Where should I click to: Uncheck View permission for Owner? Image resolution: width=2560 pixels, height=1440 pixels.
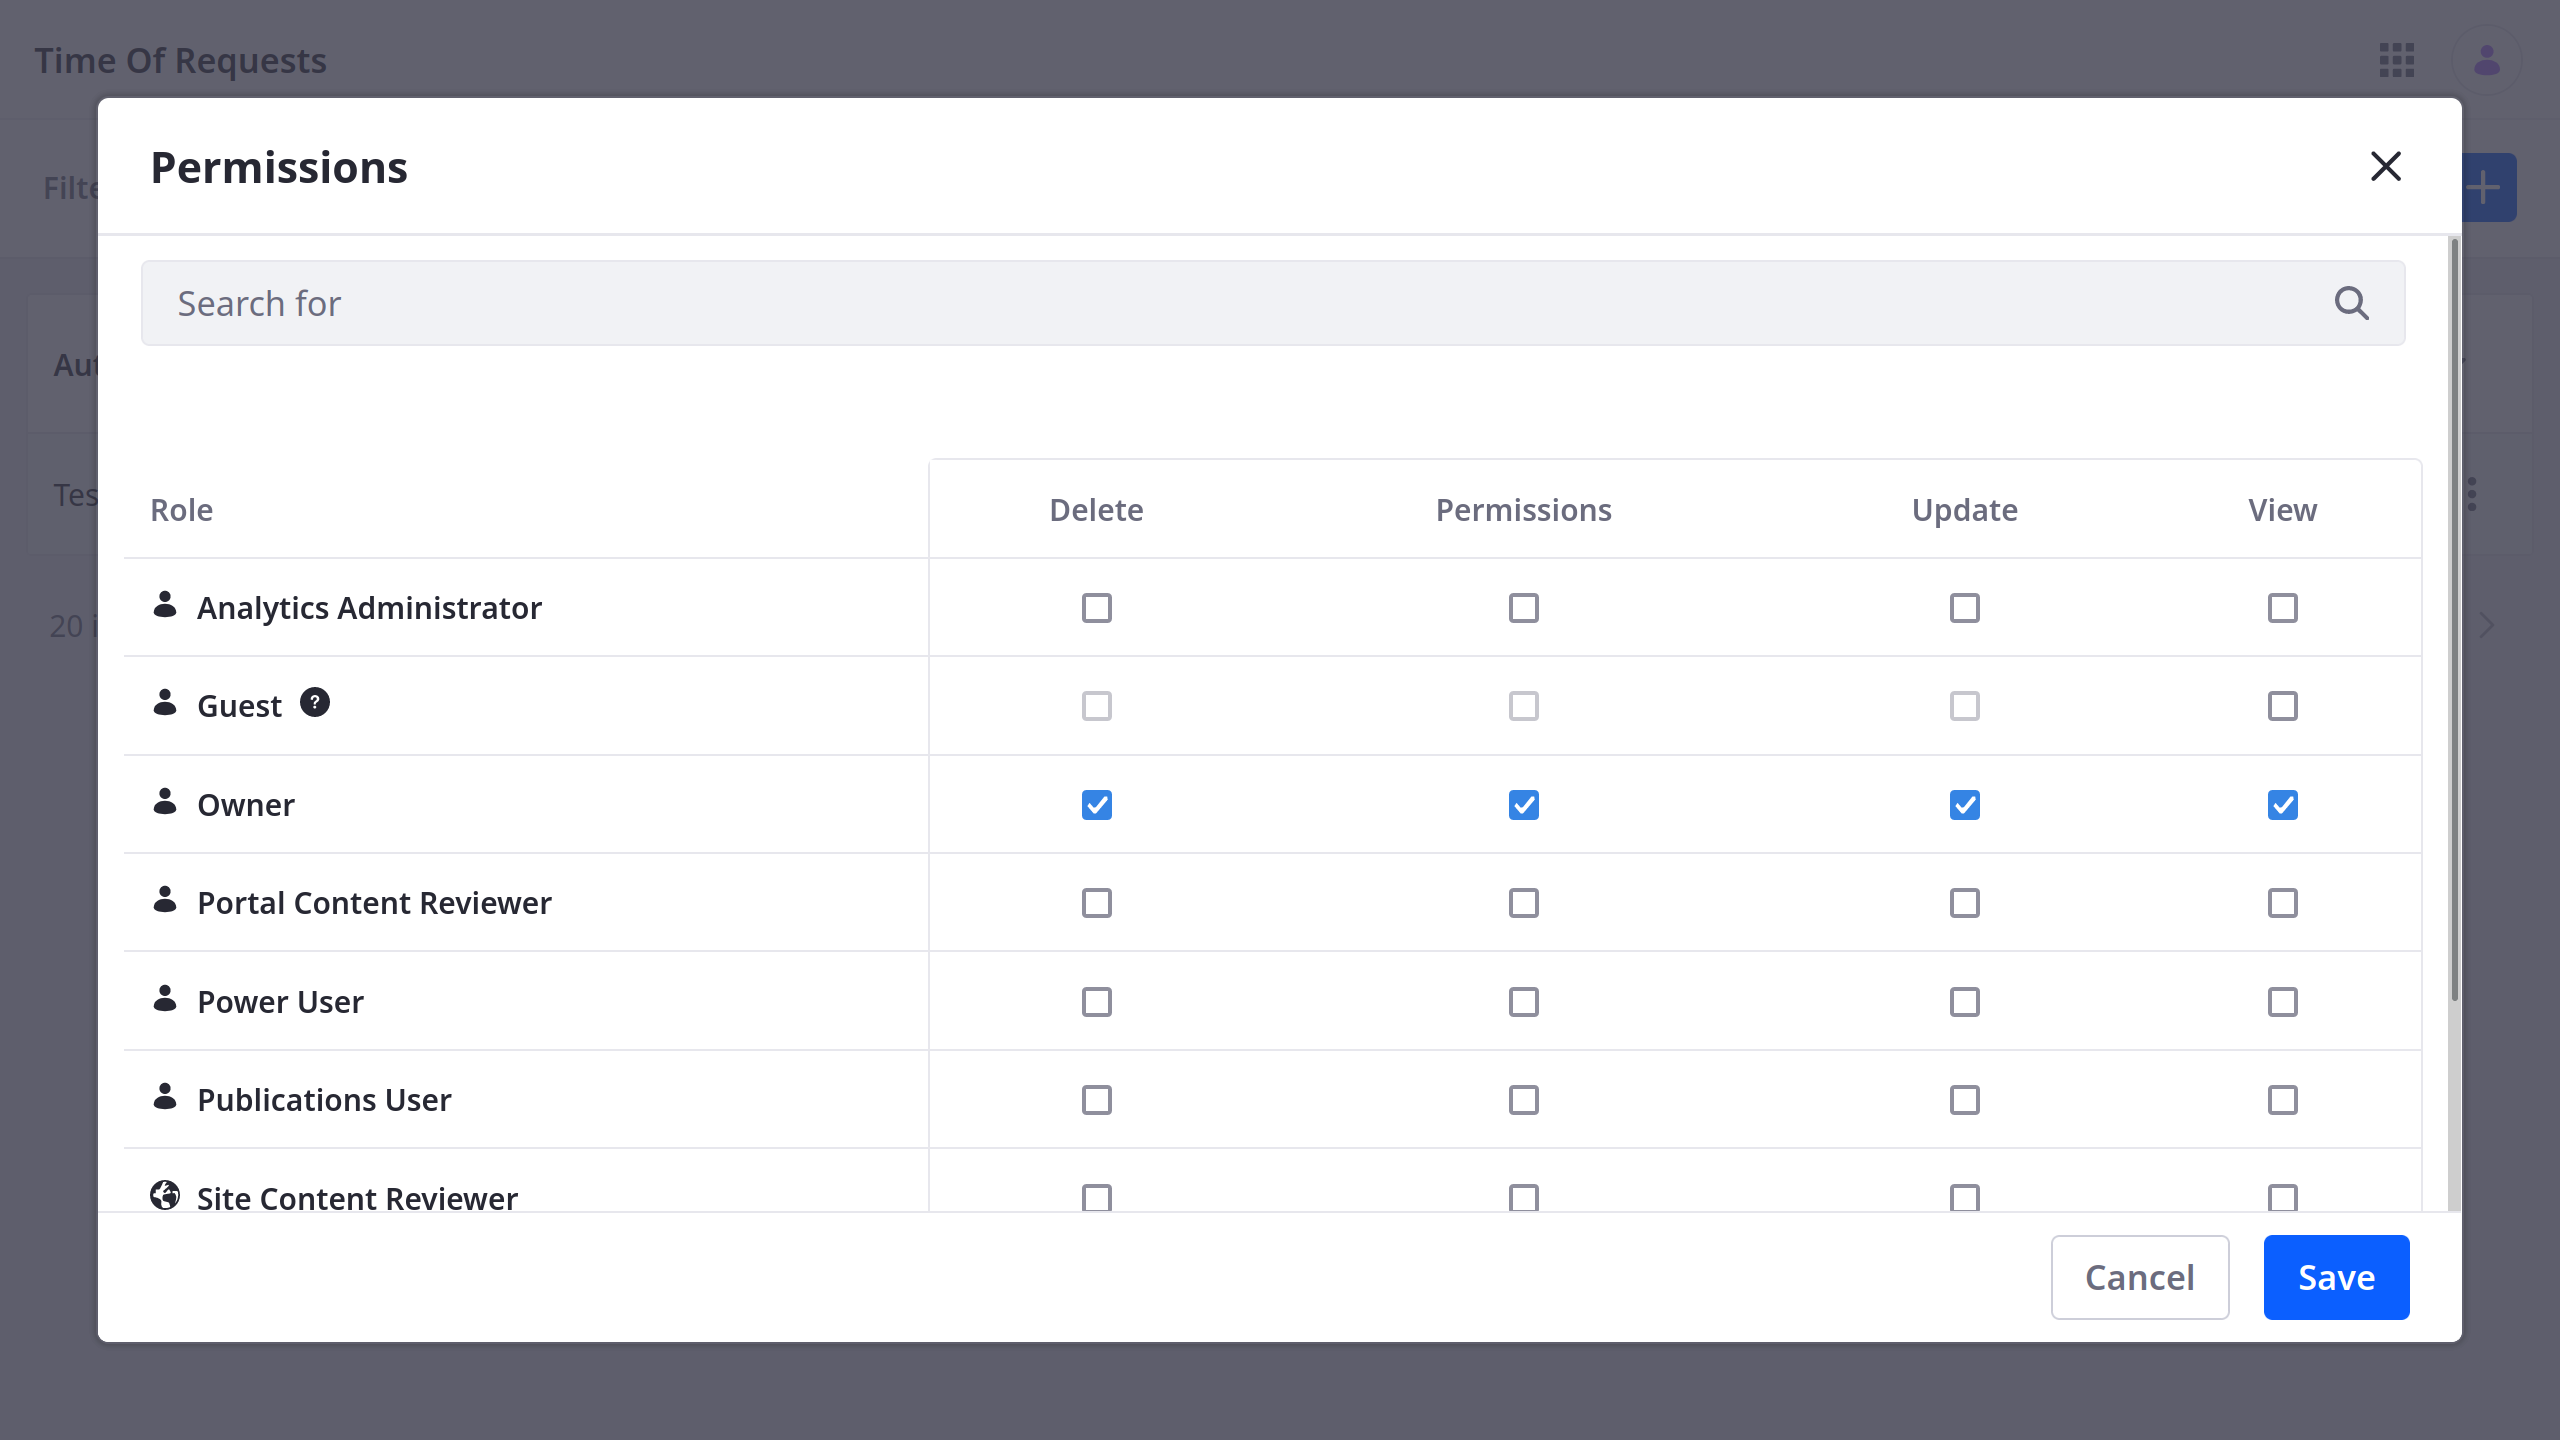click(2283, 805)
